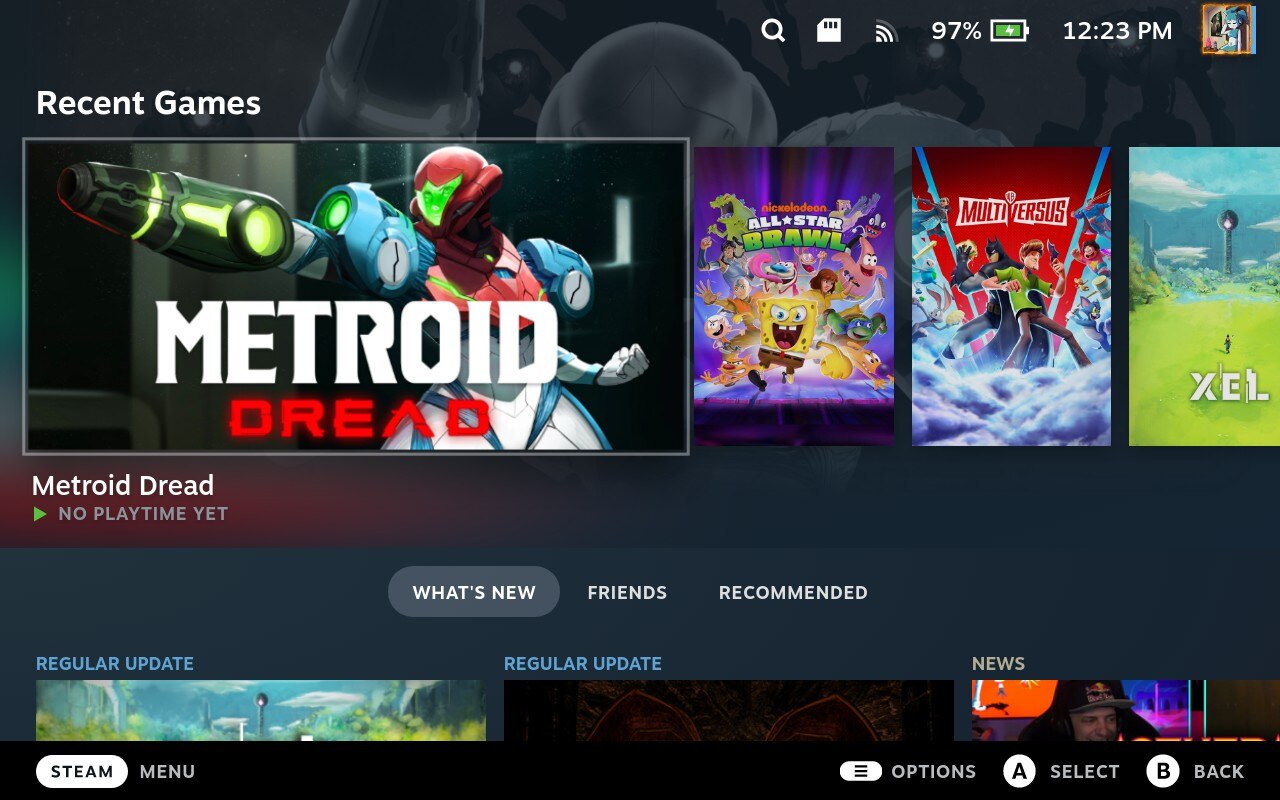Screen dimensions: 1280x800
Task: Select the XEL game cover
Action: 1204,296
